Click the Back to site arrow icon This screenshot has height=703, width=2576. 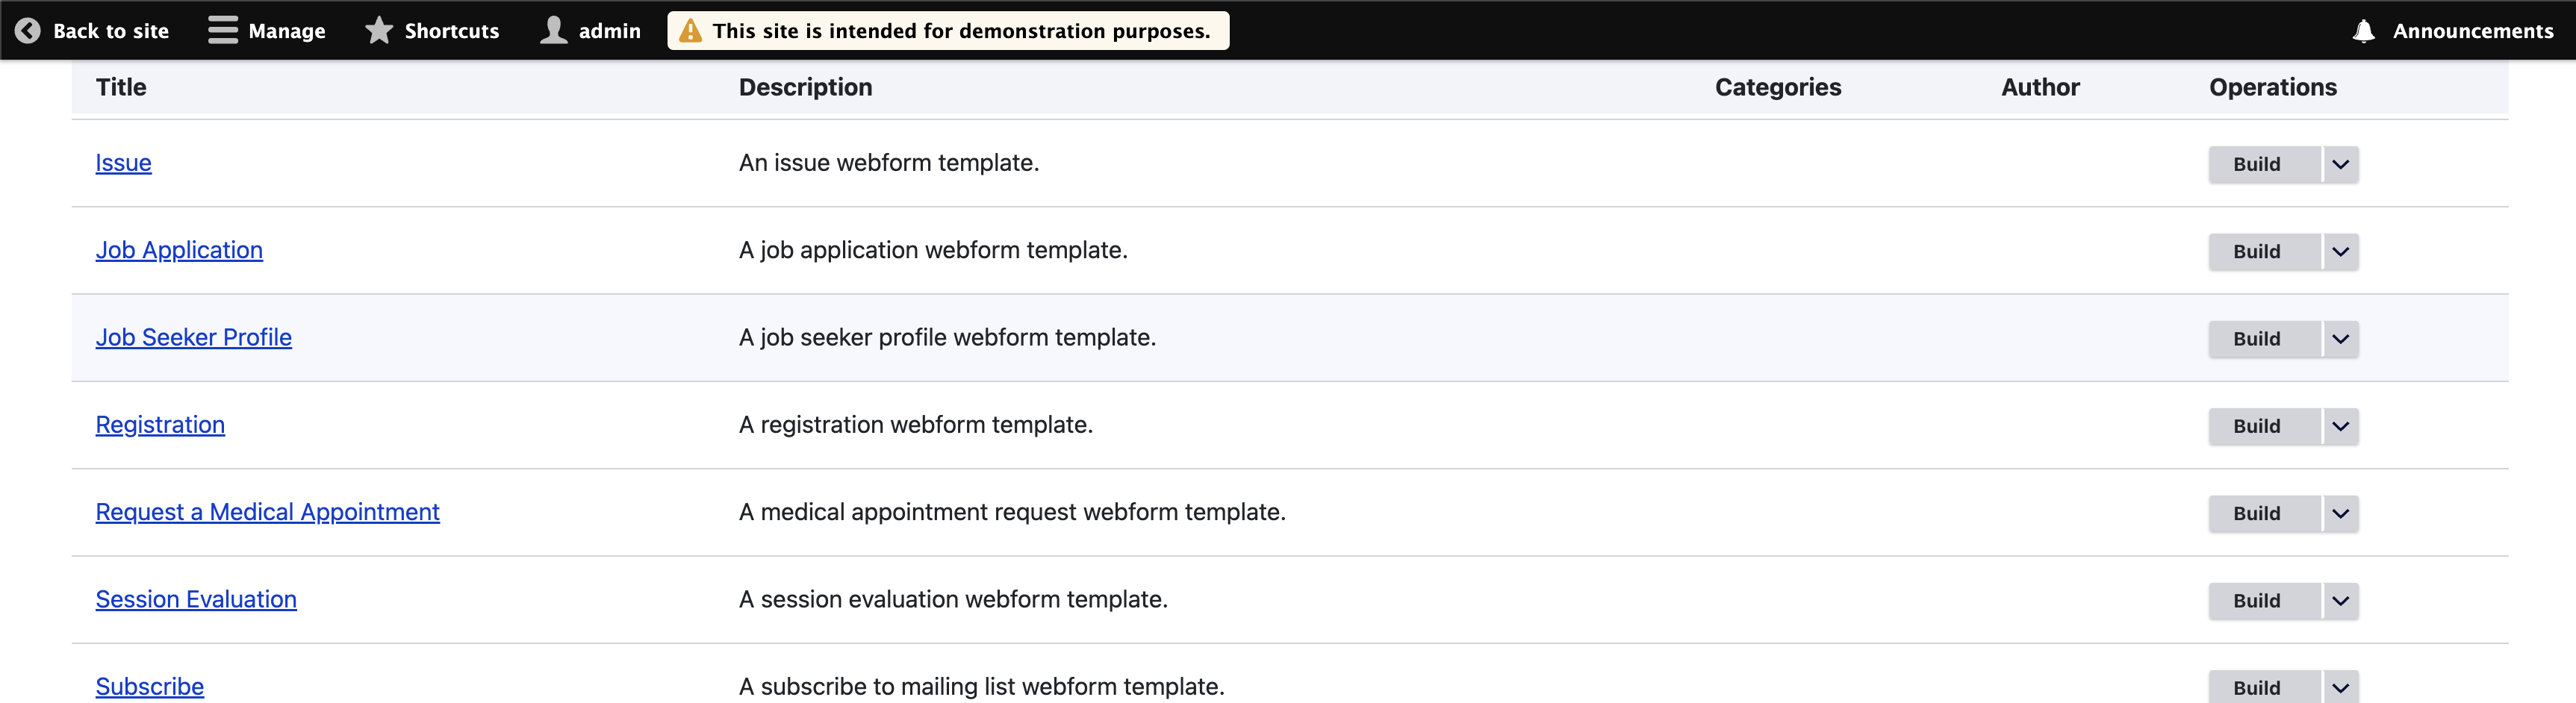tap(27, 31)
